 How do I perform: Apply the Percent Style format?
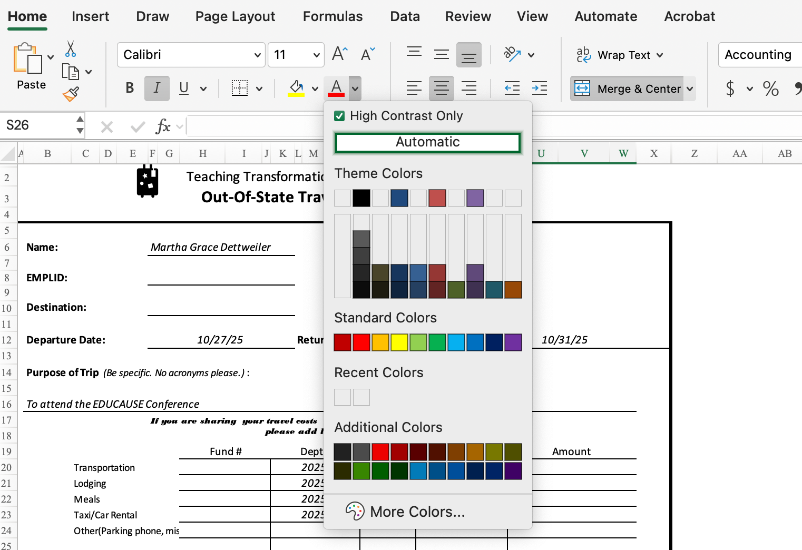[x=771, y=88]
